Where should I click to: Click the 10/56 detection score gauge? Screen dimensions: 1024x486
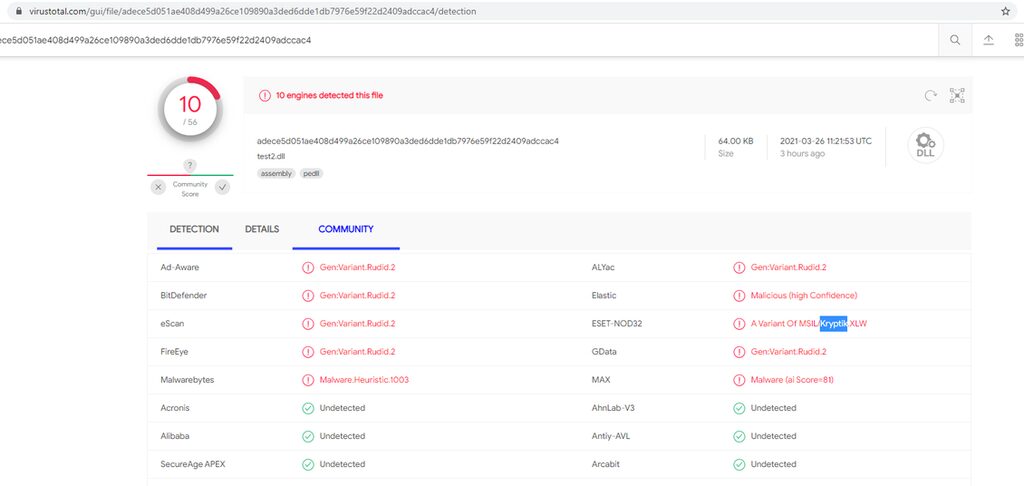pos(190,109)
